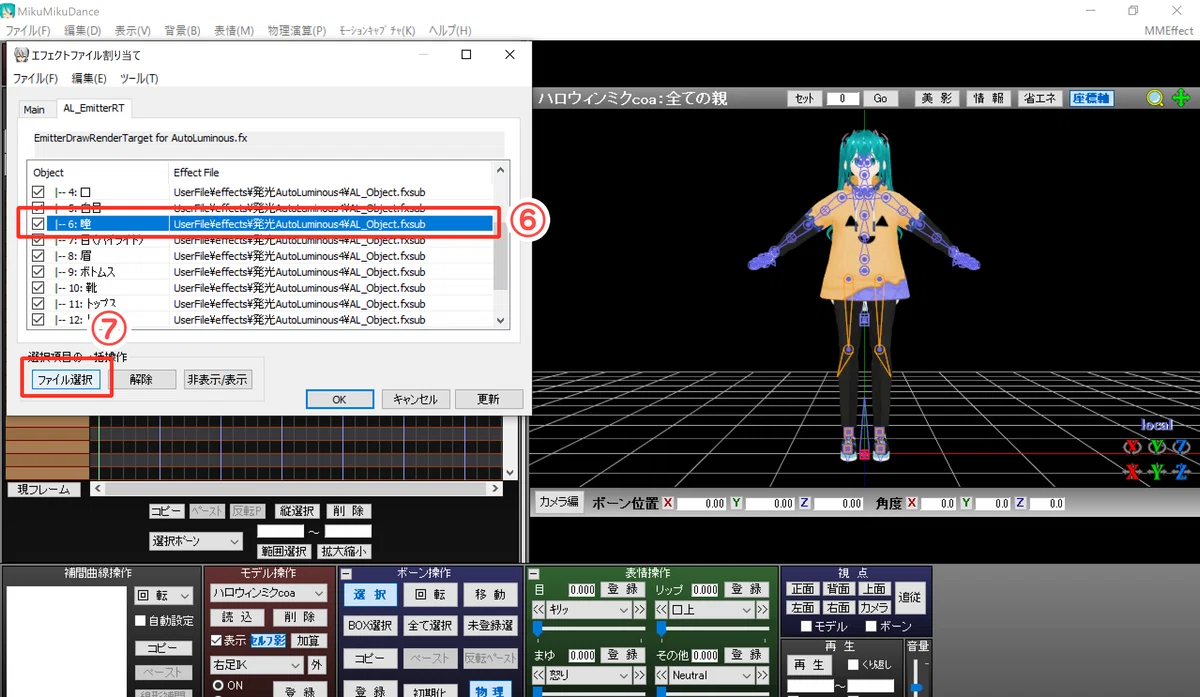Click the blue Z rotation axis icon
1200x697 pixels.
(x=1182, y=446)
